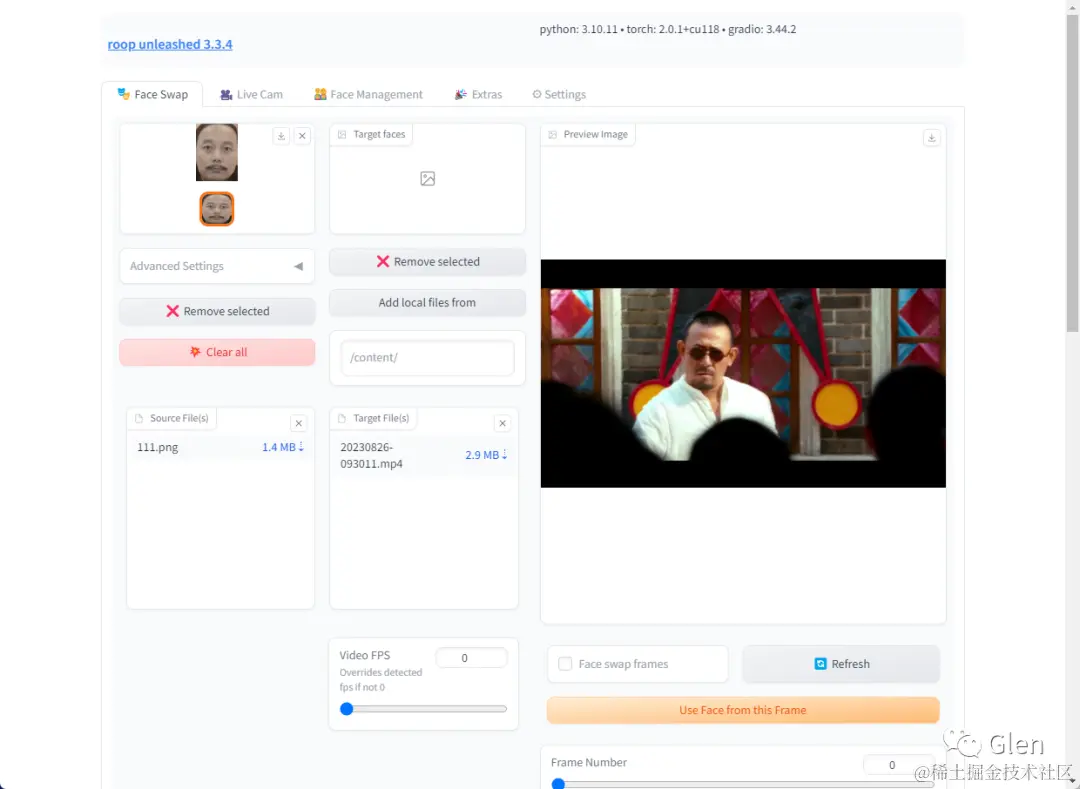Viewport: 1080px width, 789px height.
Task: Click Remove selected under Target faces
Action: (427, 262)
